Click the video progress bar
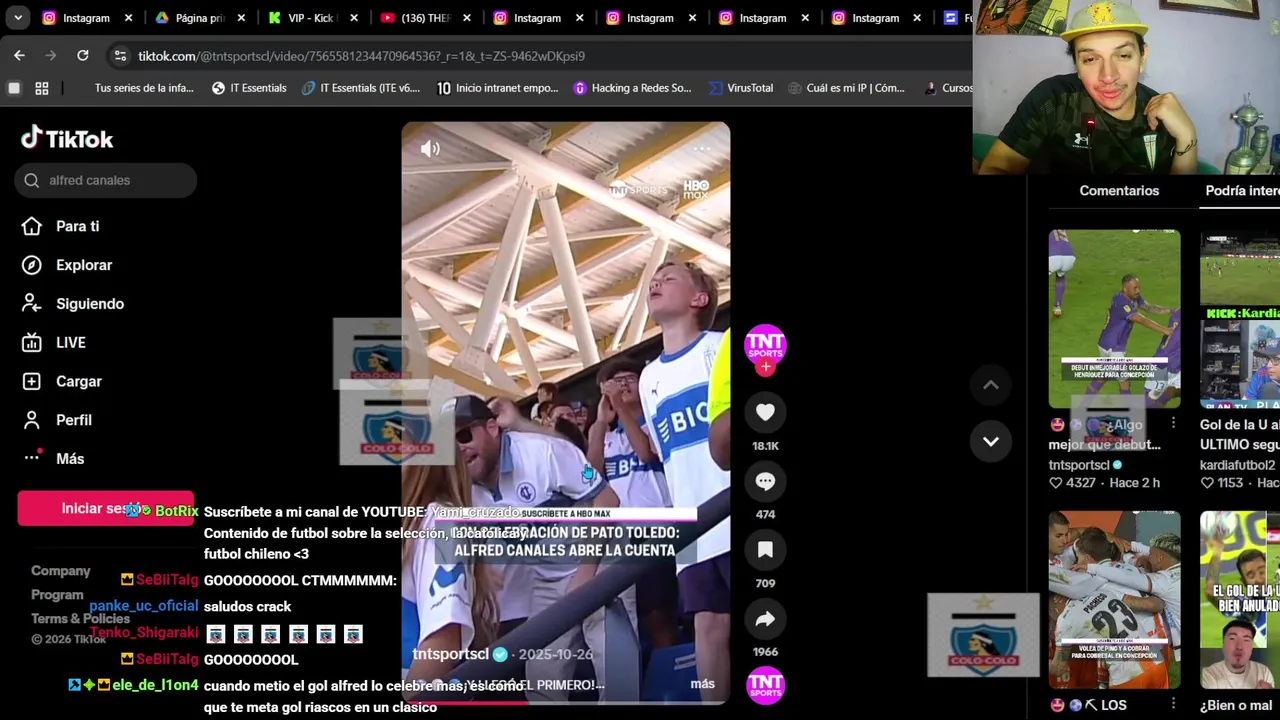 (566, 701)
